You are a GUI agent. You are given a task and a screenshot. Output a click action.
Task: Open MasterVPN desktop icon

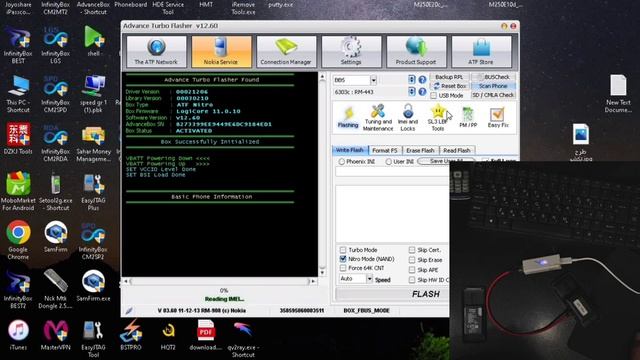coord(56,336)
